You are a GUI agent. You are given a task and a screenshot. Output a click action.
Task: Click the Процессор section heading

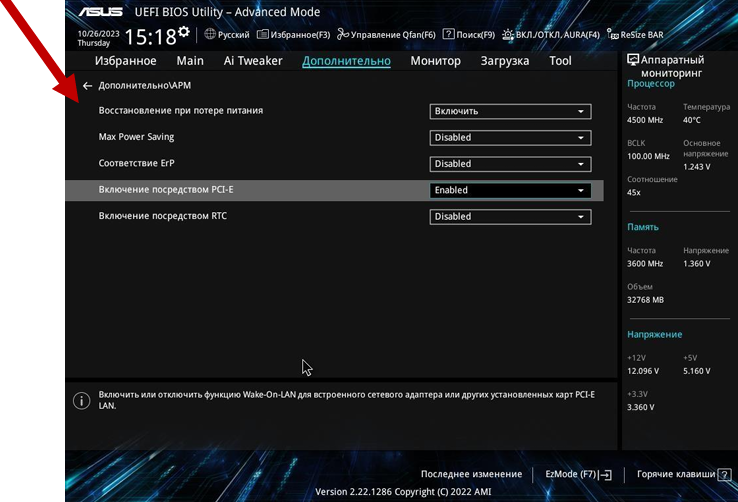coord(650,84)
